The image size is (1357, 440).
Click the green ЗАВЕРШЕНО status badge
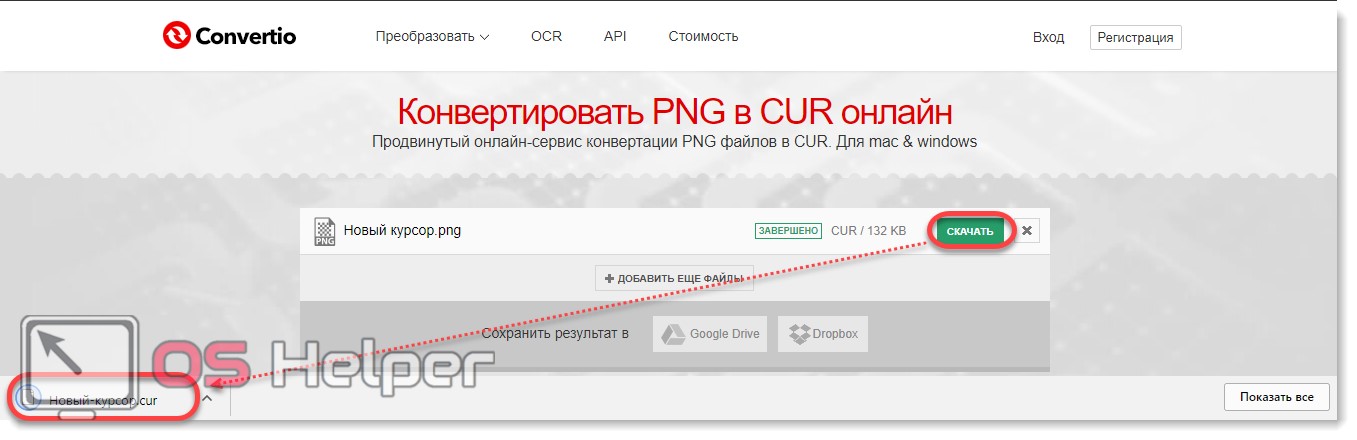tap(787, 231)
